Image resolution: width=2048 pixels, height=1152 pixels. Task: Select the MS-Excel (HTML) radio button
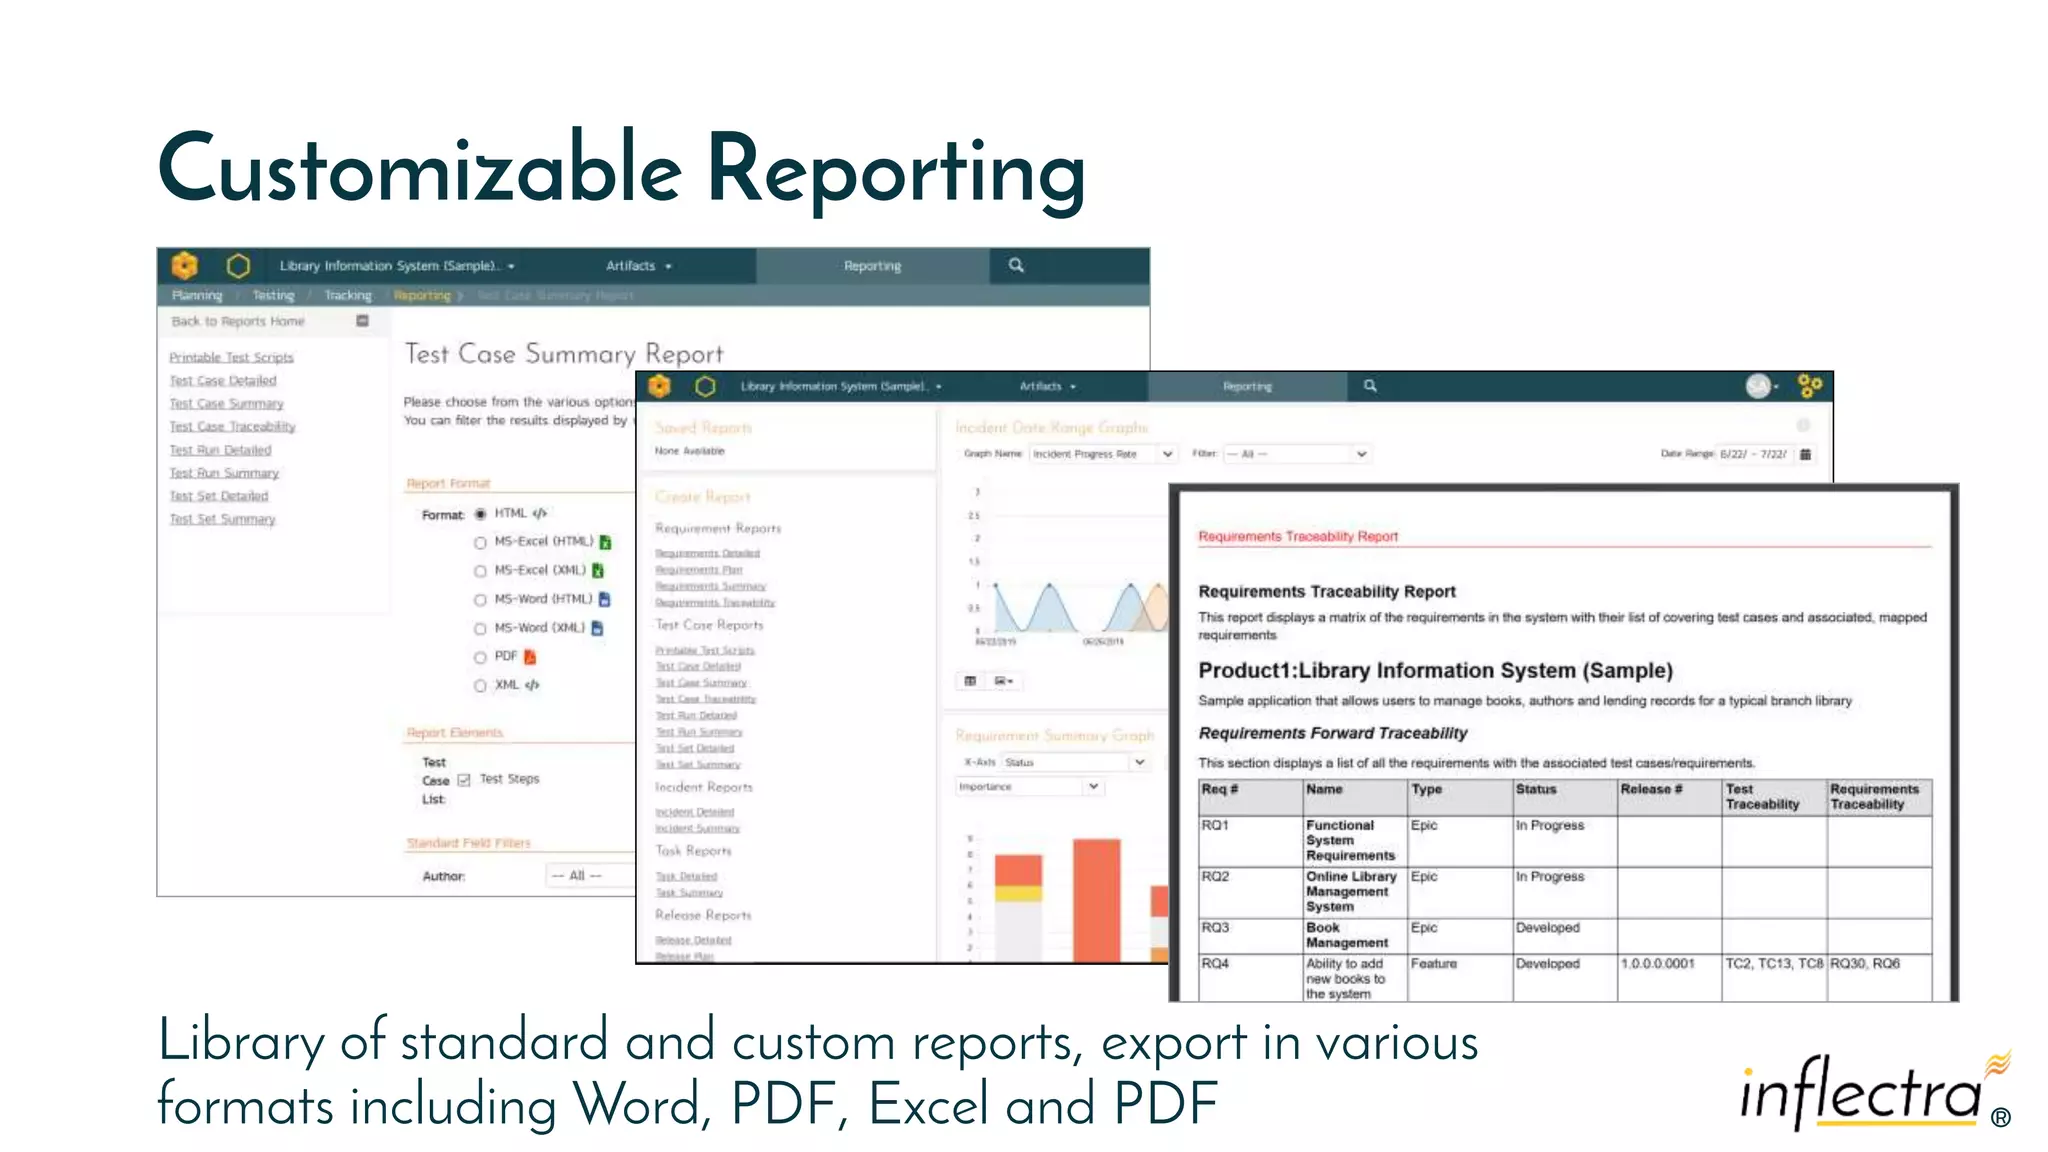(480, 543)
